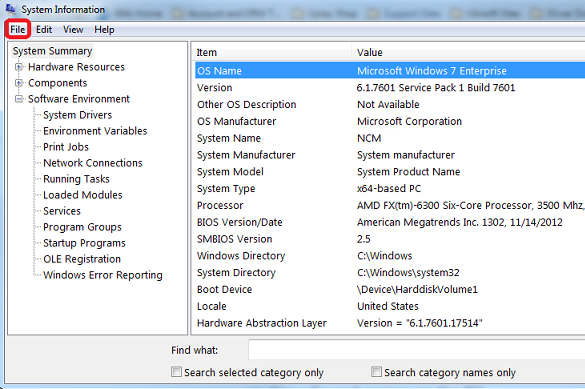Select Windows Error Reporting in the tree
This screenshot has height=389, width=585.
[103, 275]
